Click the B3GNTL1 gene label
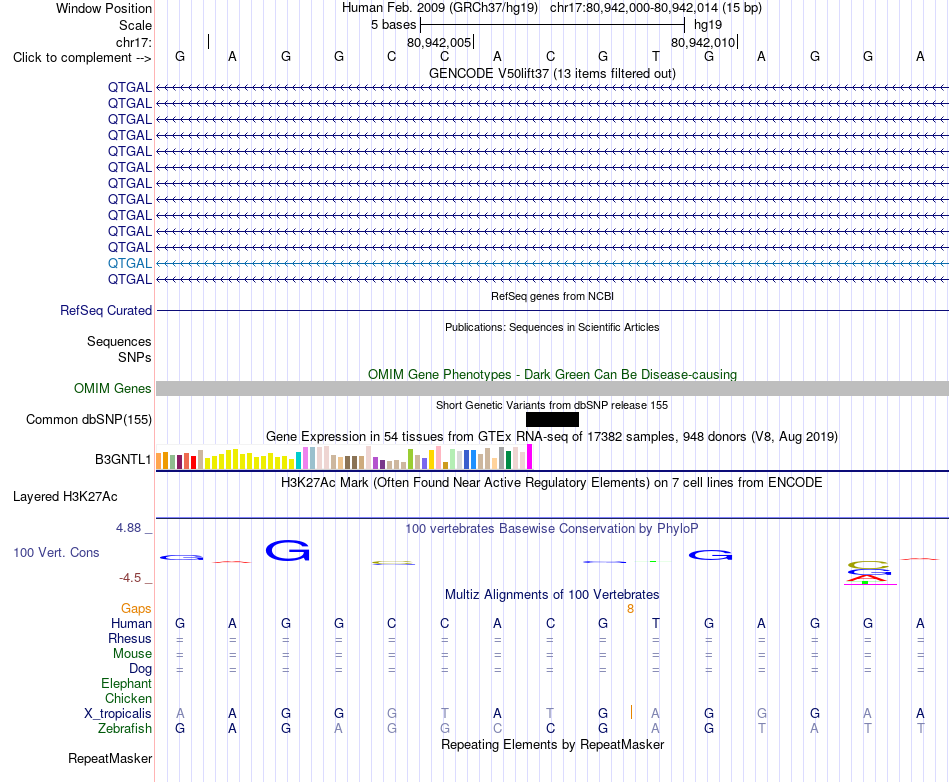The image size is (950, 782). point(123,459)
